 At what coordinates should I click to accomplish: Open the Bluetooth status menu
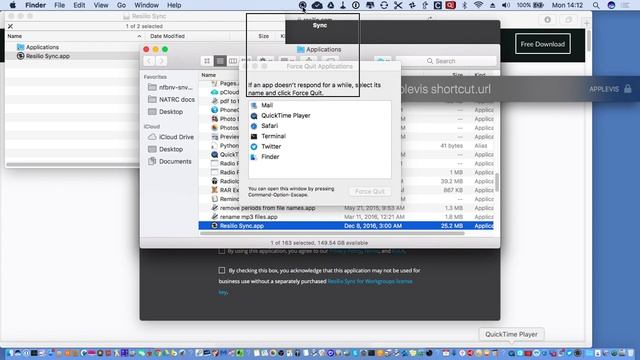tap(464, 5)
